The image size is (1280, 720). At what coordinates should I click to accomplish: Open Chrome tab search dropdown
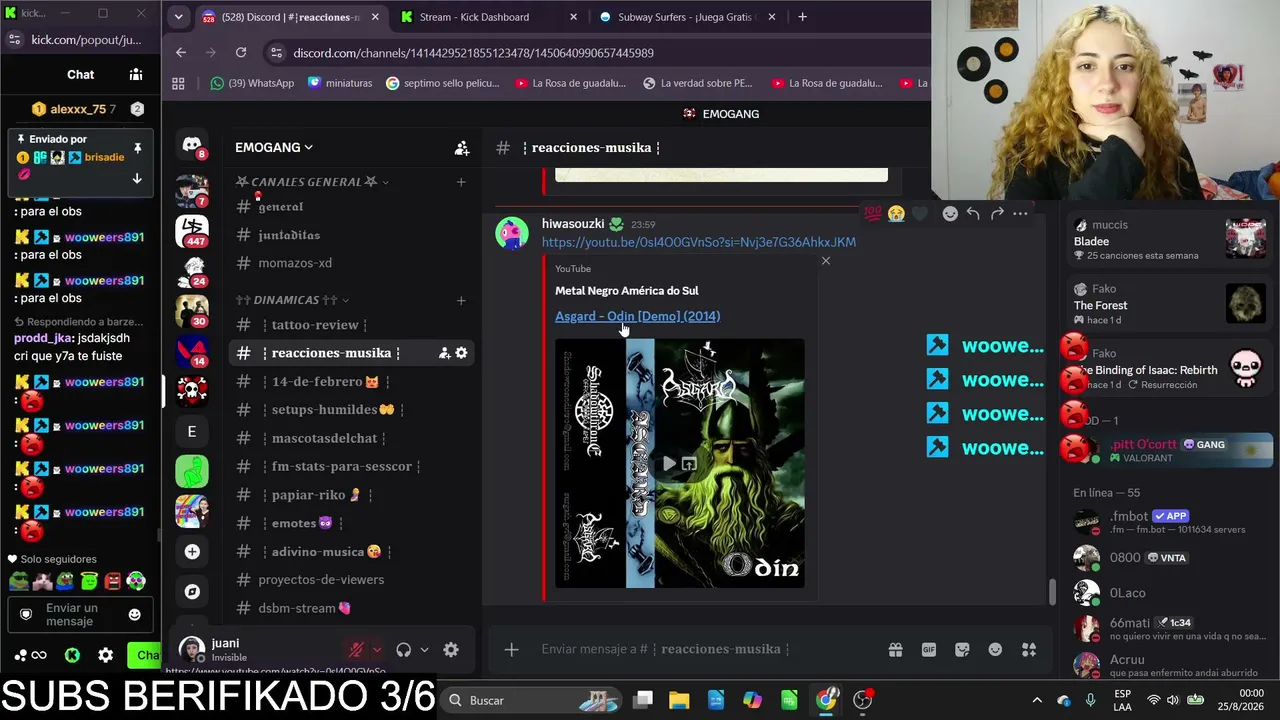178,17
